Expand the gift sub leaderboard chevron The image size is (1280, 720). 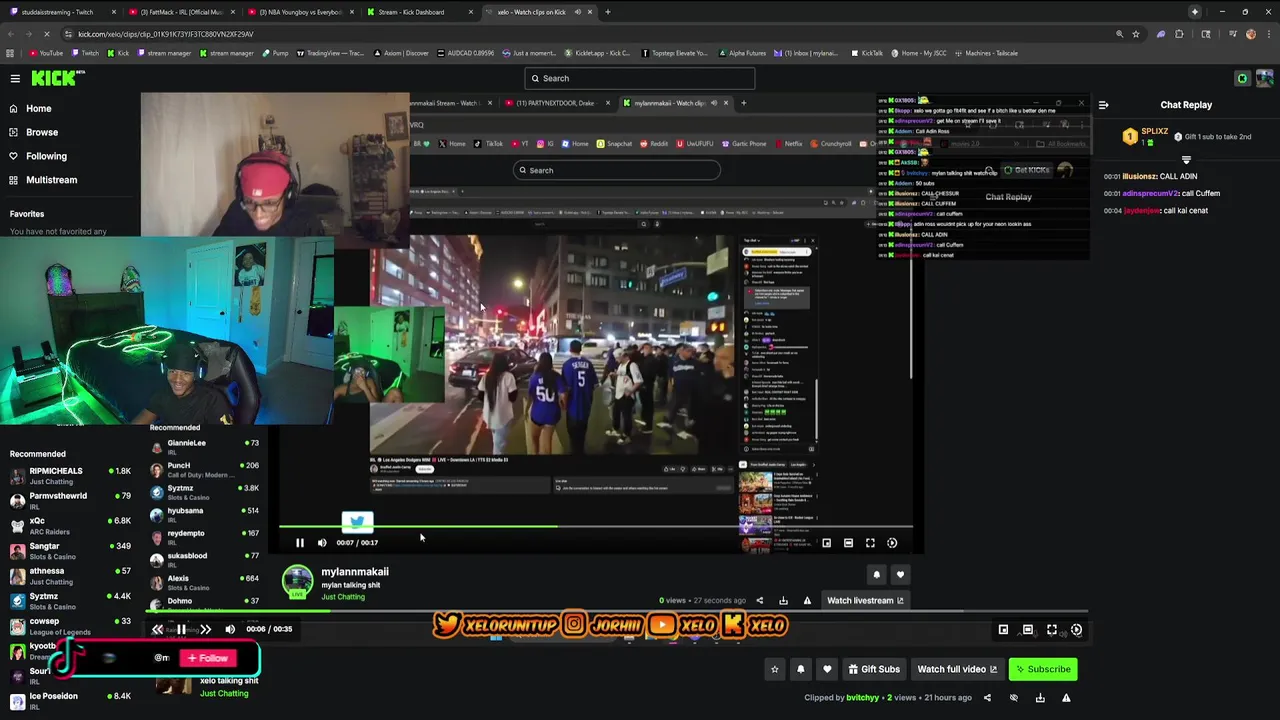[x=1186, y=160]
